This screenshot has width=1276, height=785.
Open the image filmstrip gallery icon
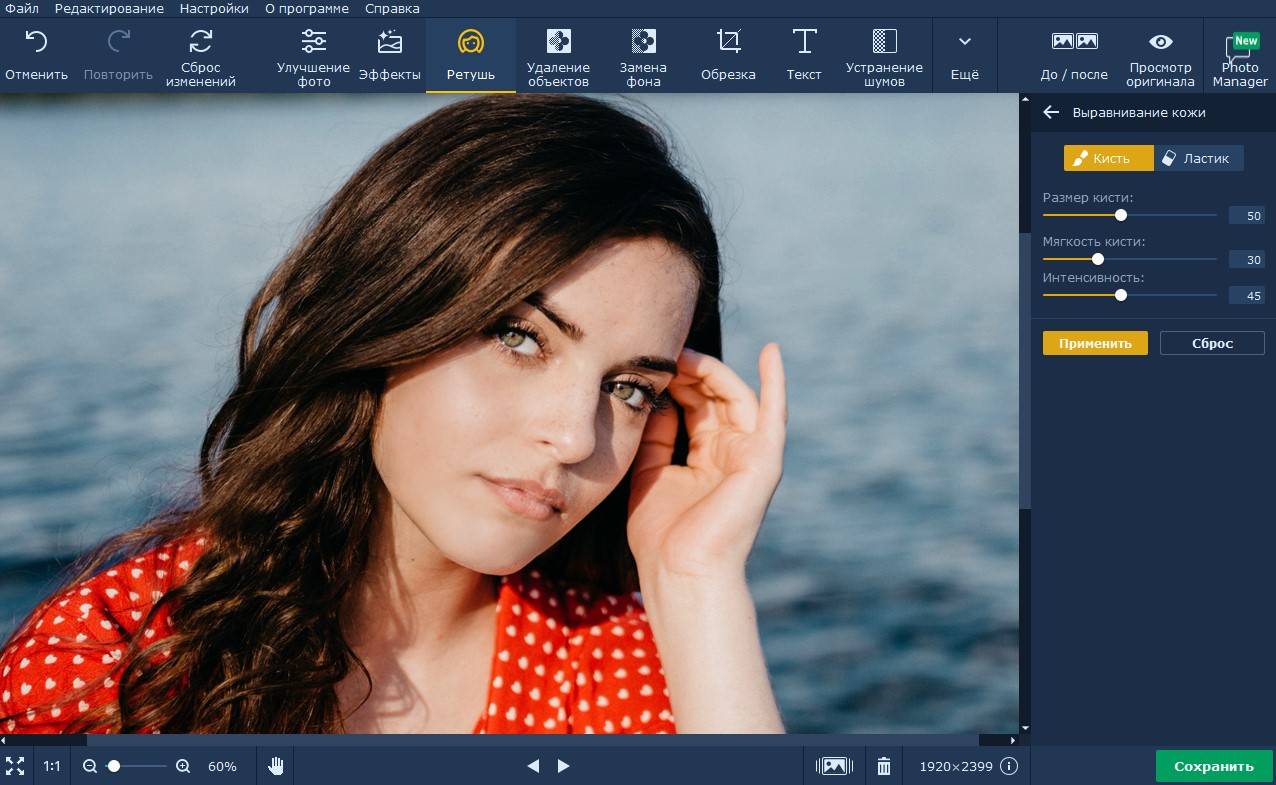pyautogui.click(x=834, y=766)
